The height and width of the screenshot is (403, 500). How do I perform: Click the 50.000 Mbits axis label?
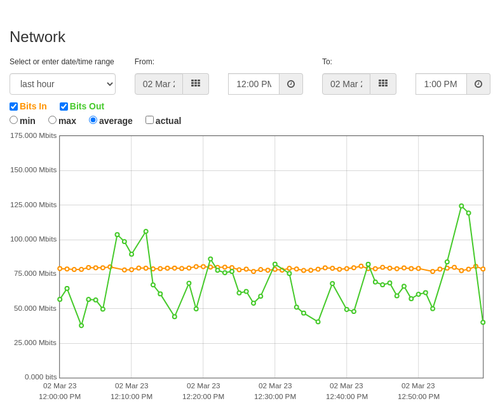click(x=35, y=308)
